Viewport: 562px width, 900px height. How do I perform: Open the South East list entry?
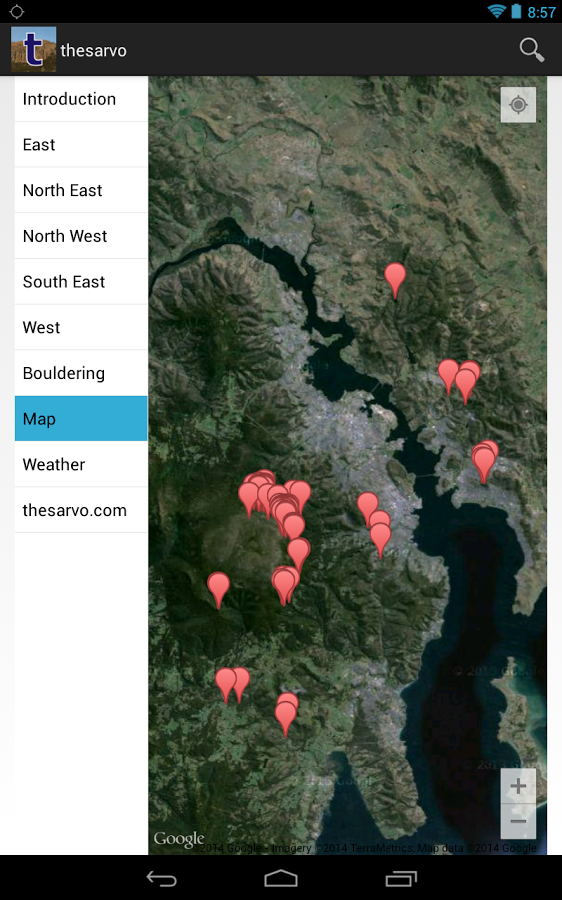[x=81, y=282]
